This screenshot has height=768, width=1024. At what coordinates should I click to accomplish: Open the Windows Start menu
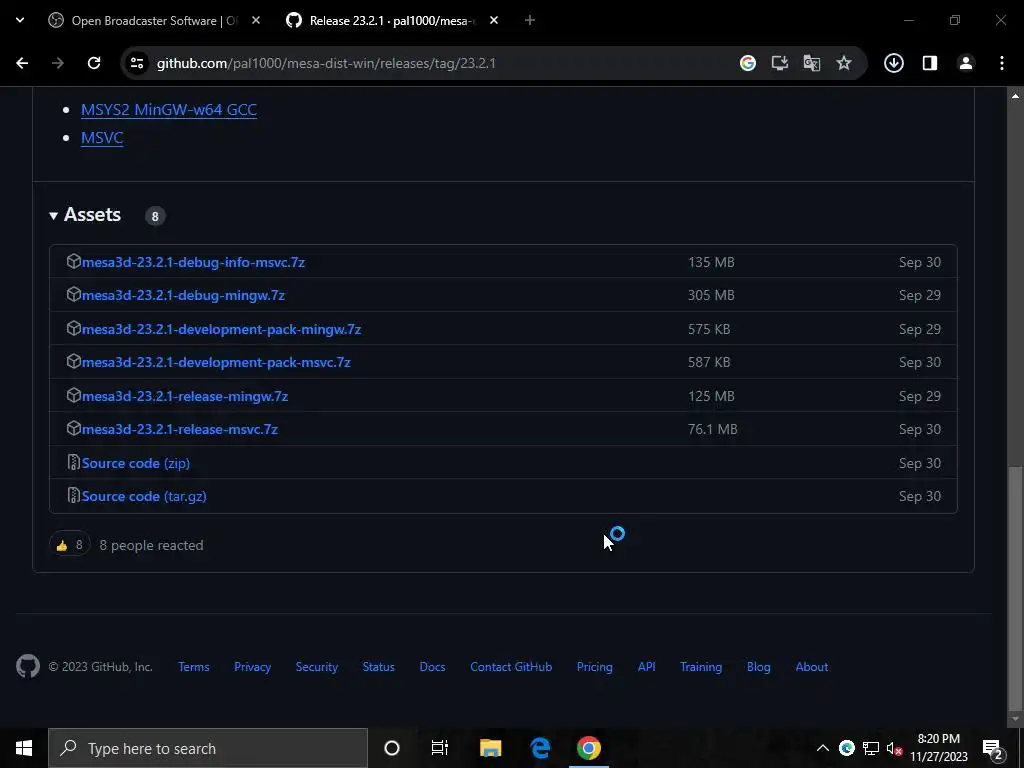click(x=24, y=748)
